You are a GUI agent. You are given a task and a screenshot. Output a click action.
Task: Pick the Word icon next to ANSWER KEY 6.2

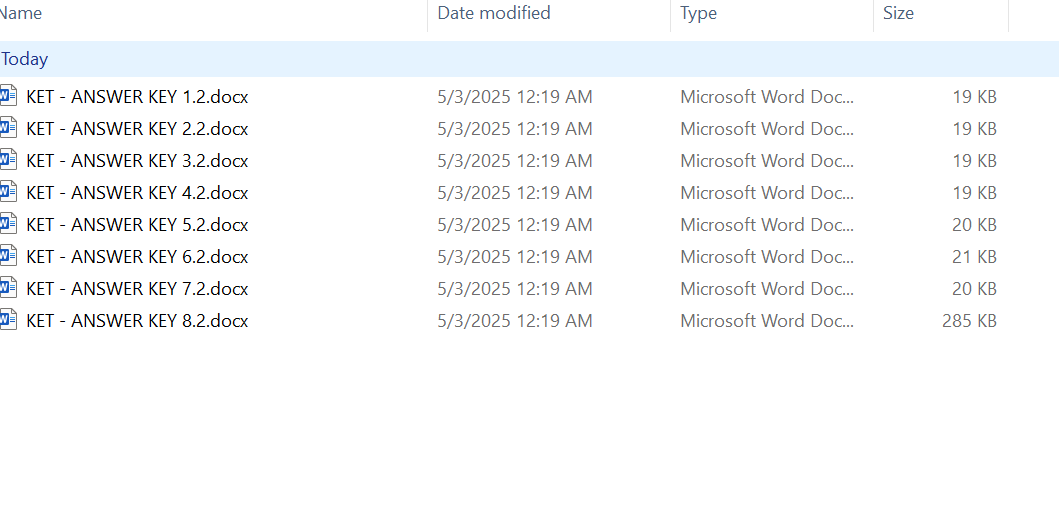(9, 256)
